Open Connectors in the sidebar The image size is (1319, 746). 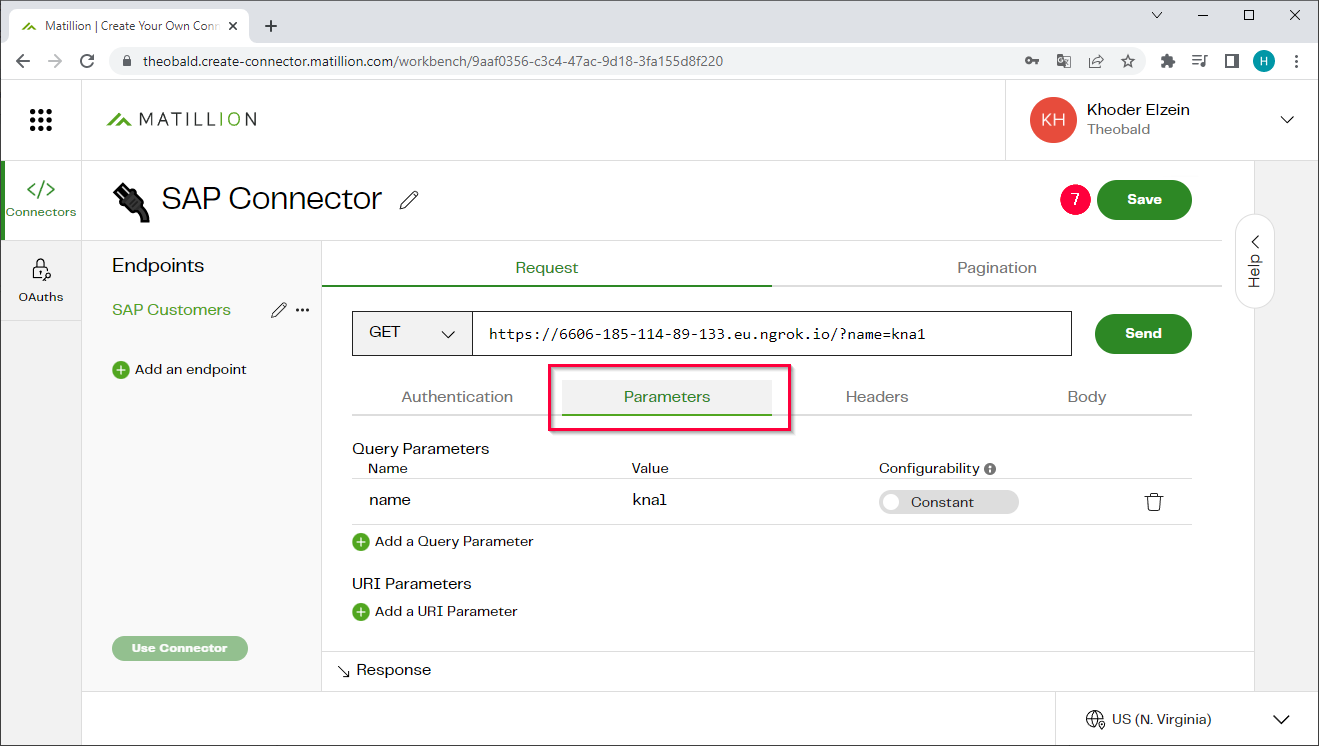click(x=41, y=199)
